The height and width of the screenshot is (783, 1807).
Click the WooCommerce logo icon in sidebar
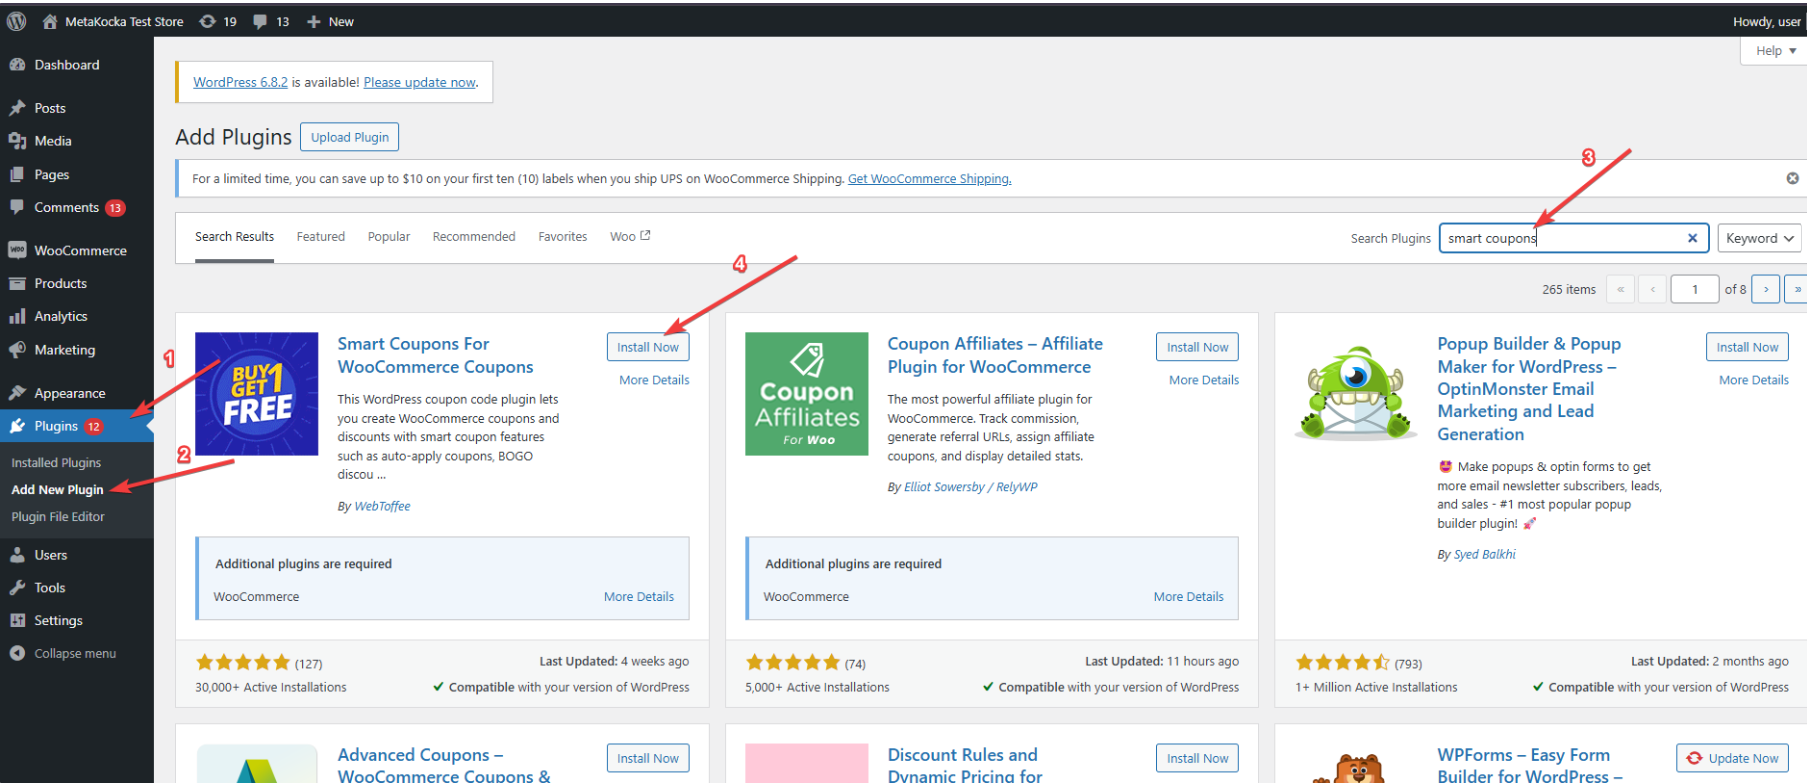pos(17,250)
